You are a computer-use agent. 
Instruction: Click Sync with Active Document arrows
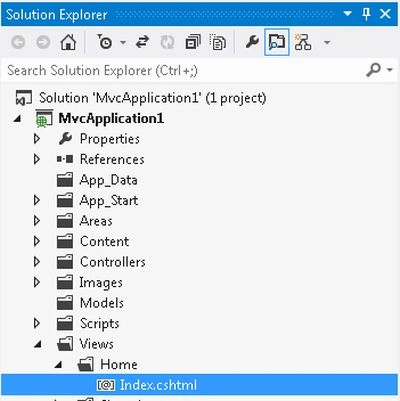[142, 42]
